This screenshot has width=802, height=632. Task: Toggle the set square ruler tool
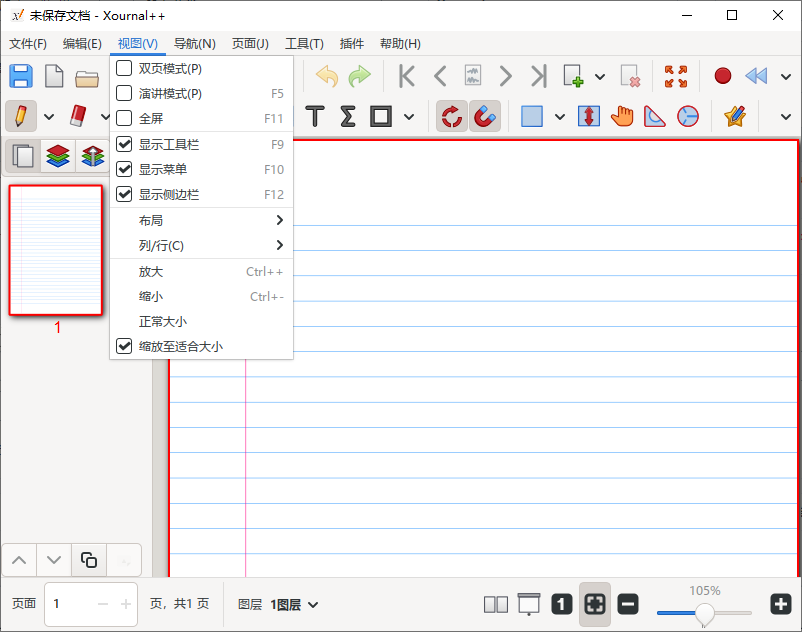click(x=655, y=116)
